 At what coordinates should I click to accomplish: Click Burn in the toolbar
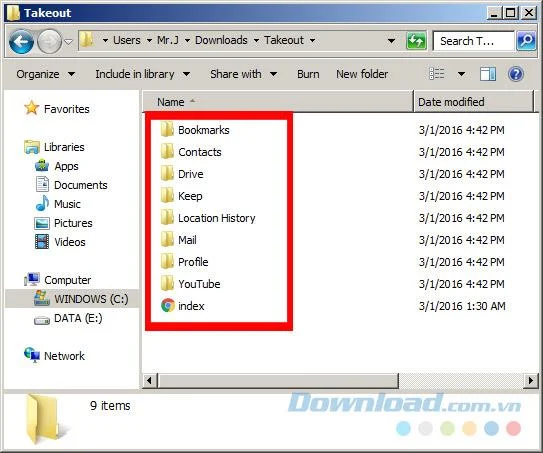pos(308,74)
